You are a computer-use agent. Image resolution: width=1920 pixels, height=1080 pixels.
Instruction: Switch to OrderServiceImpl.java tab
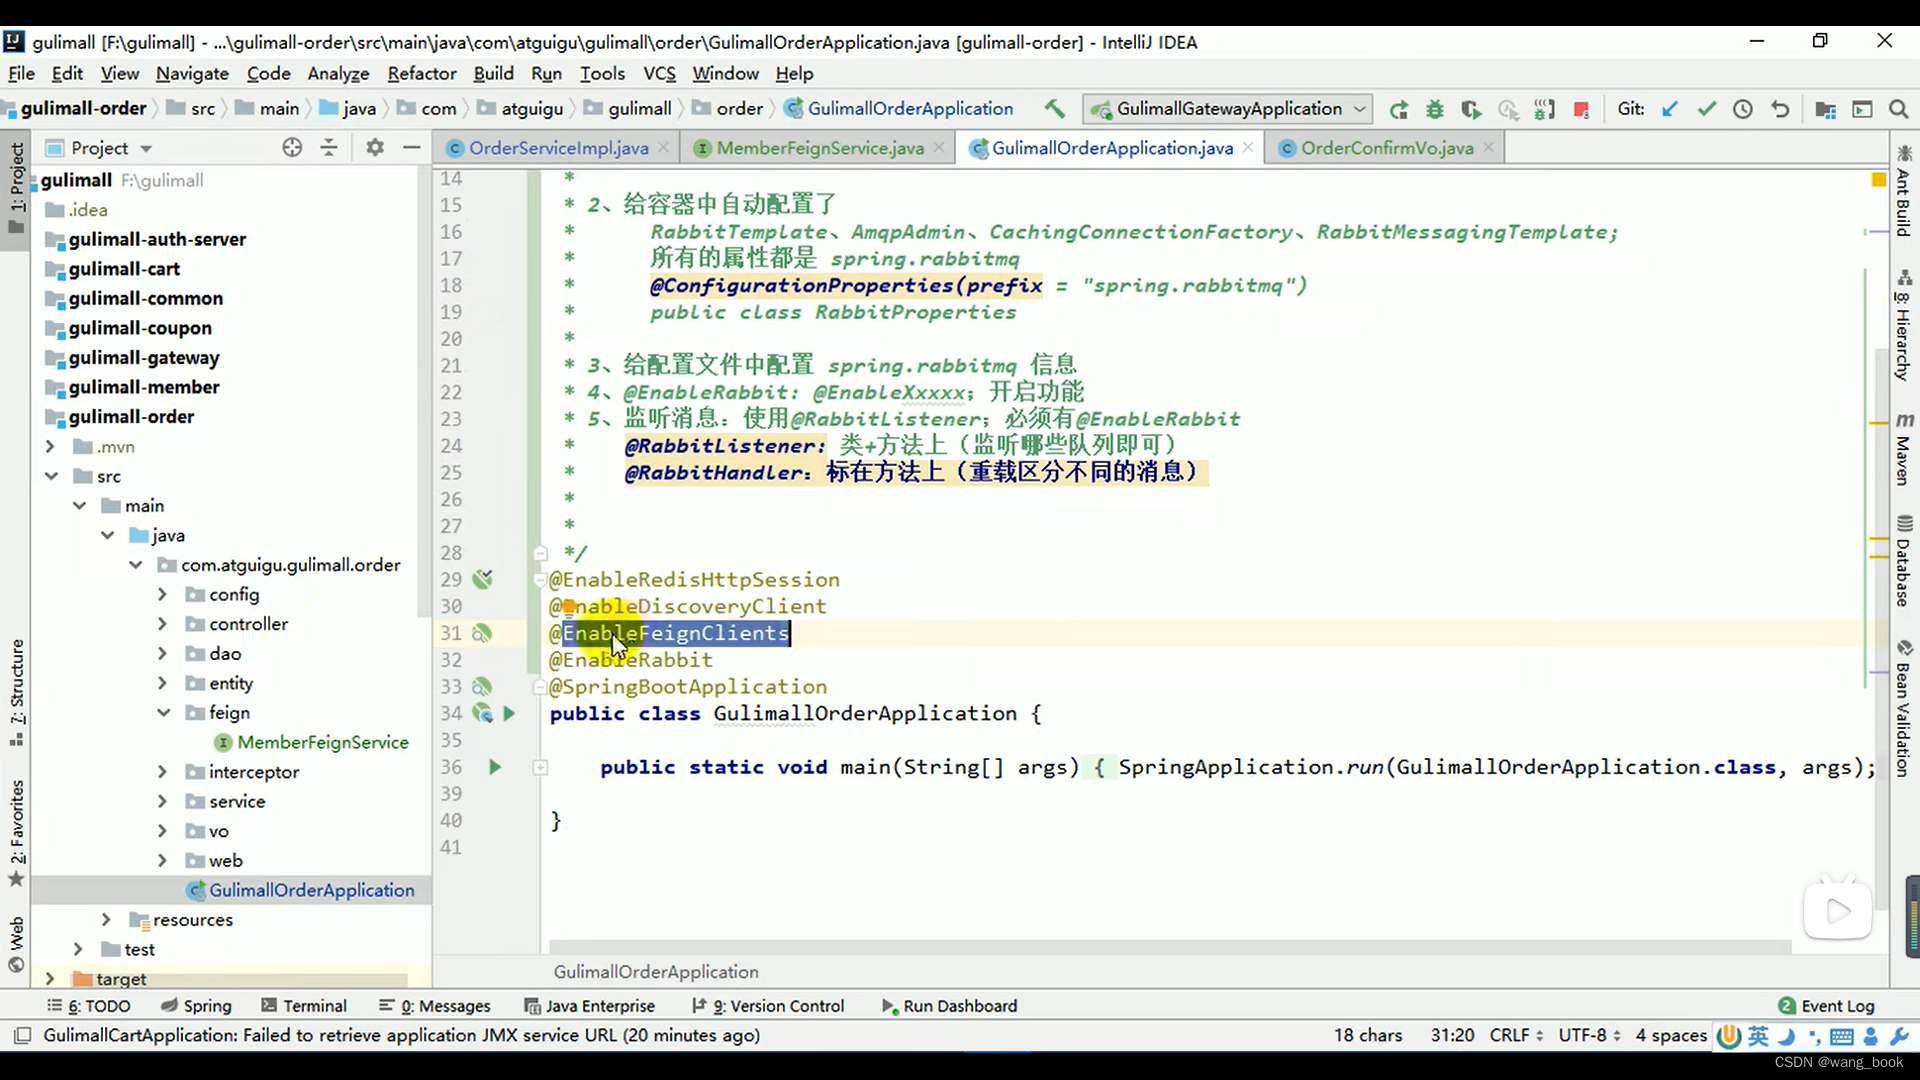[558, 148]
